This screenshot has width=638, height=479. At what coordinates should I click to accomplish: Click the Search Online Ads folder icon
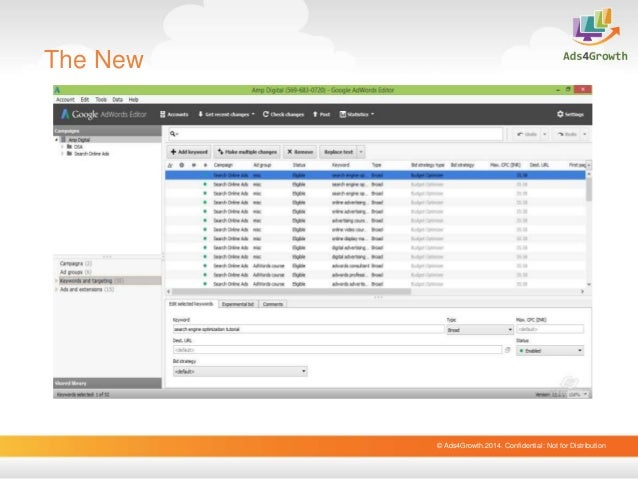69,153
